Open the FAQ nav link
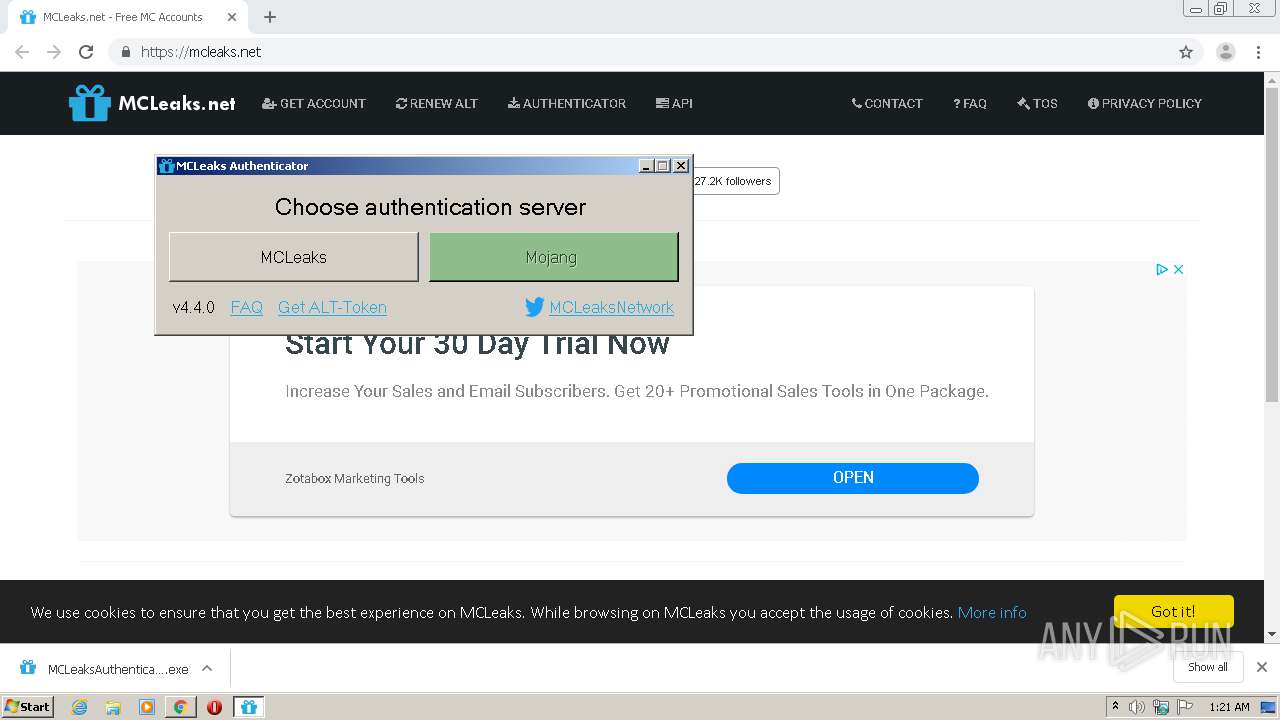 pos(970,103)
